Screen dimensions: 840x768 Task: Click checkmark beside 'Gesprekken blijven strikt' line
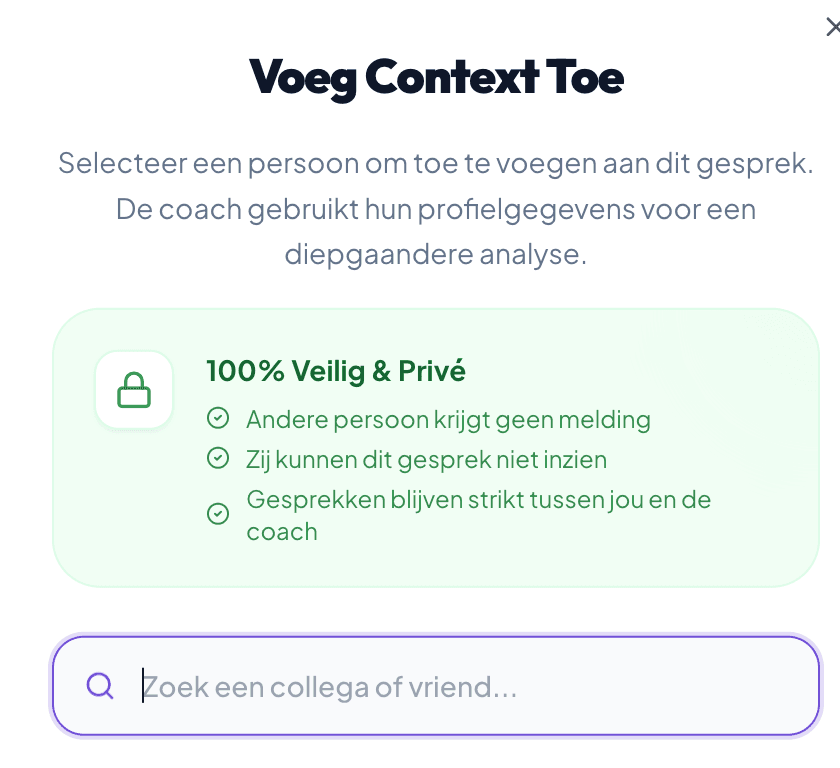[217, 514]
